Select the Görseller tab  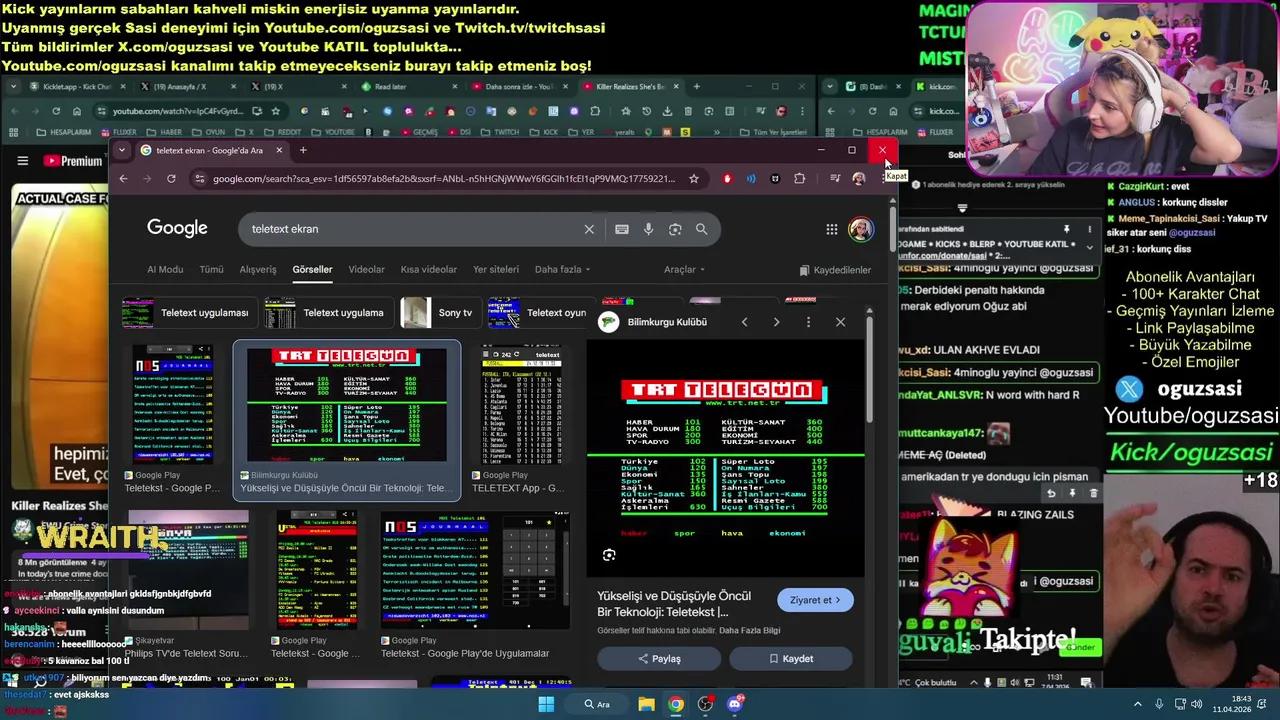312,269
